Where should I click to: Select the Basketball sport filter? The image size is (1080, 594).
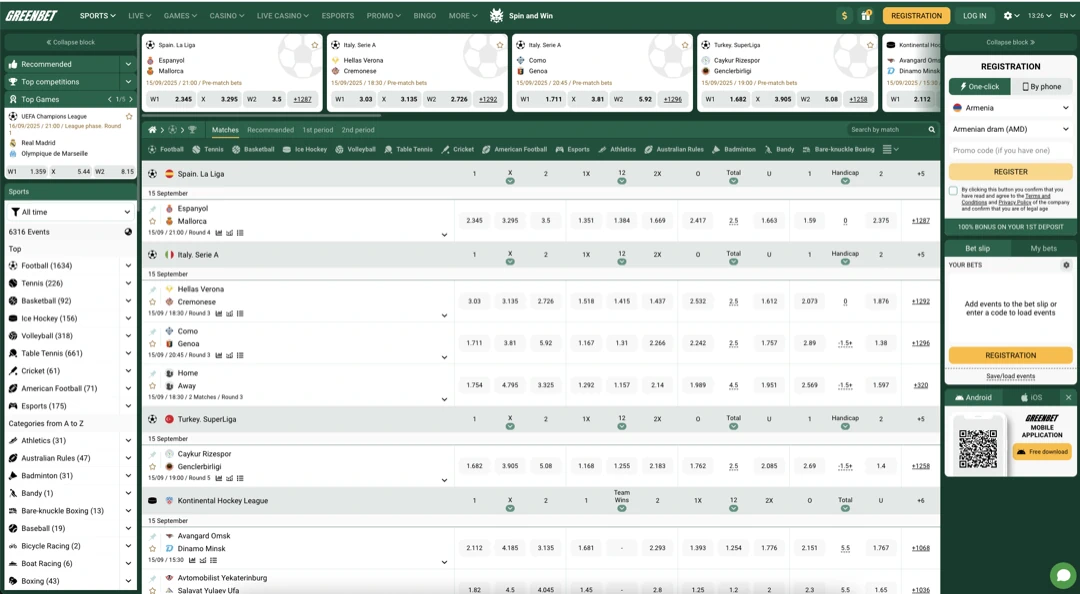pyautogui.click(x=253, y=150)
